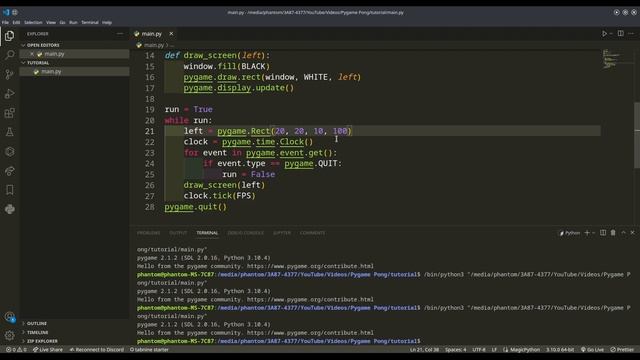Open the Edit menu
Image resolution: width=640 pixels, height=360 pixels.
16,22
